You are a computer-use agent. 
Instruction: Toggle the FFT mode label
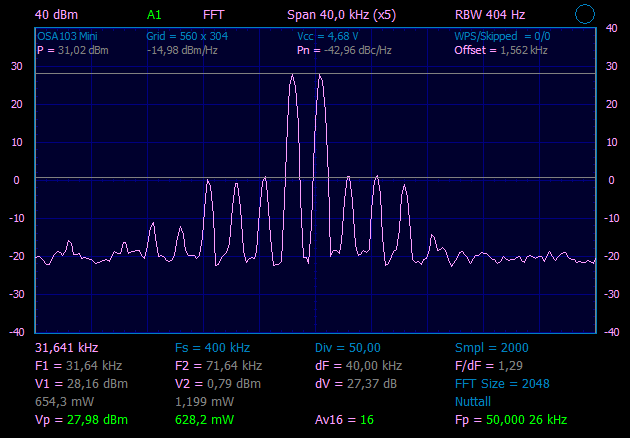click(213, 15)
